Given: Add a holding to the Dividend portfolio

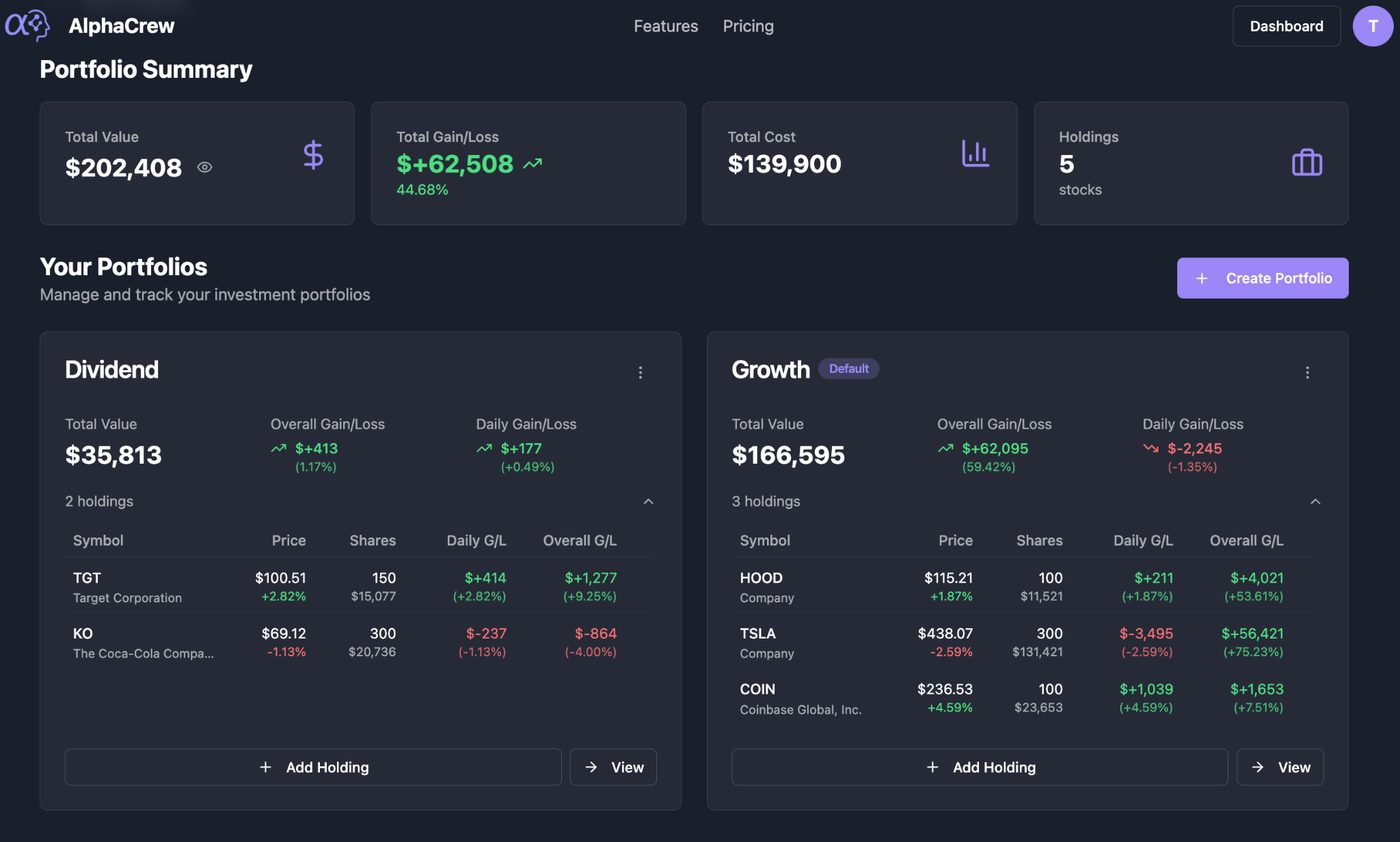Looking at the screenshot, I should (x=313, y=767).
